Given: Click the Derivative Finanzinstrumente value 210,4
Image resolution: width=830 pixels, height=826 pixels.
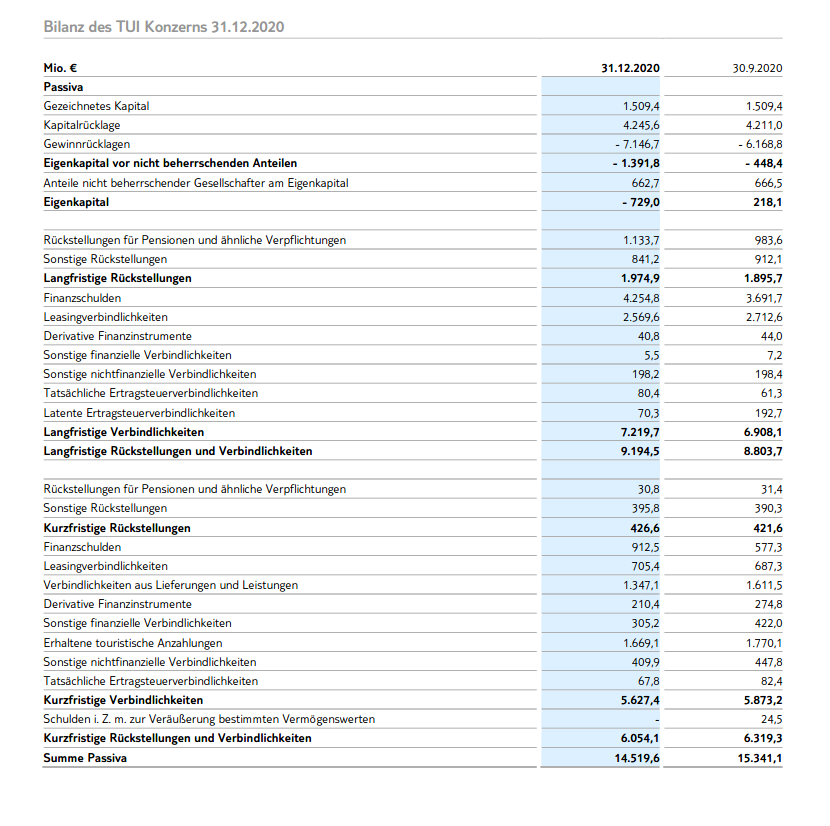Looking at the screenshot, I should pyautogui.click(x=645, y=604).
